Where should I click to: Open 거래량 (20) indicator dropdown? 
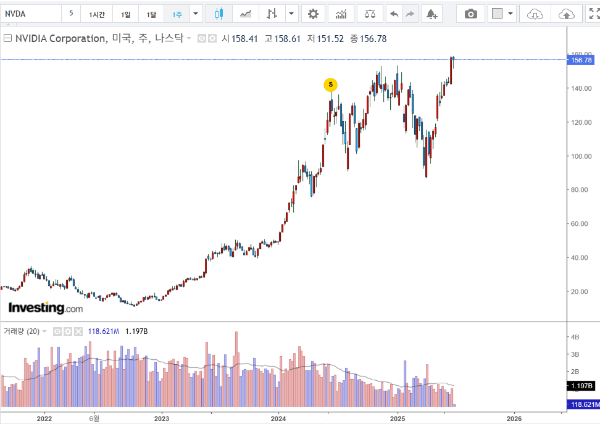click(44, 331)
